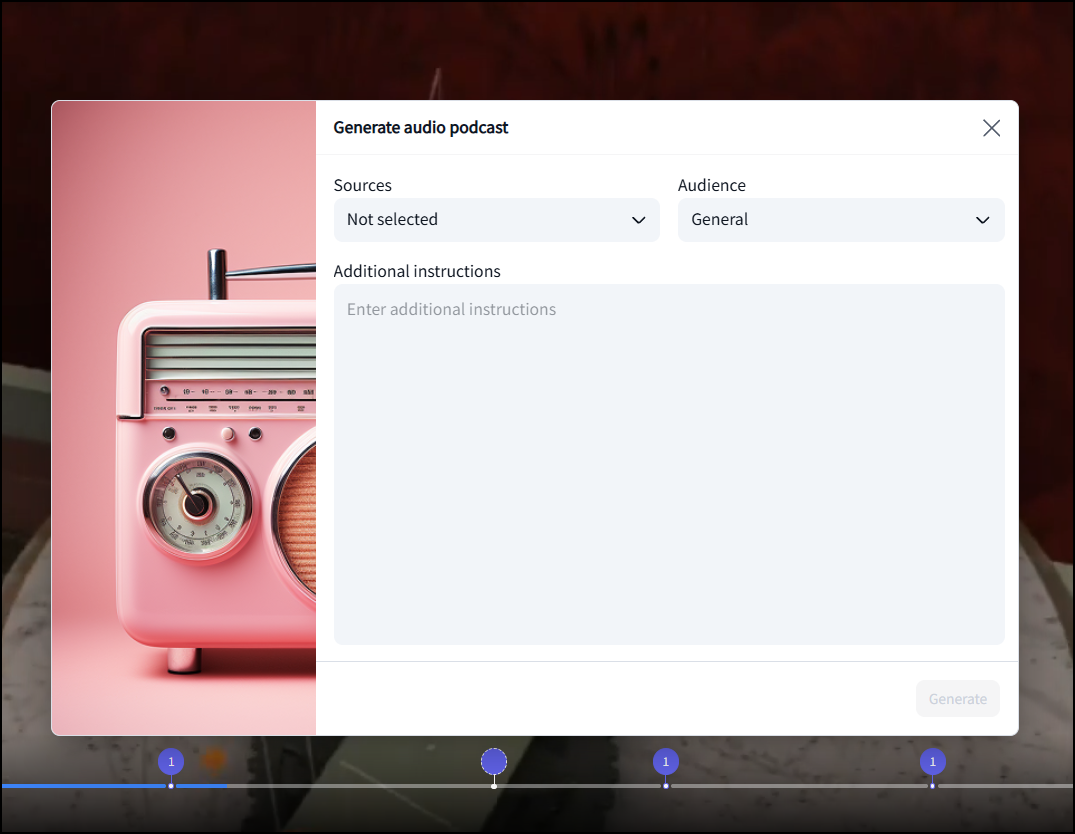The width and height of the screenshot is (1075, 834).
Task: Click the third timeline marker labeled 1
Action: (666, 762)
